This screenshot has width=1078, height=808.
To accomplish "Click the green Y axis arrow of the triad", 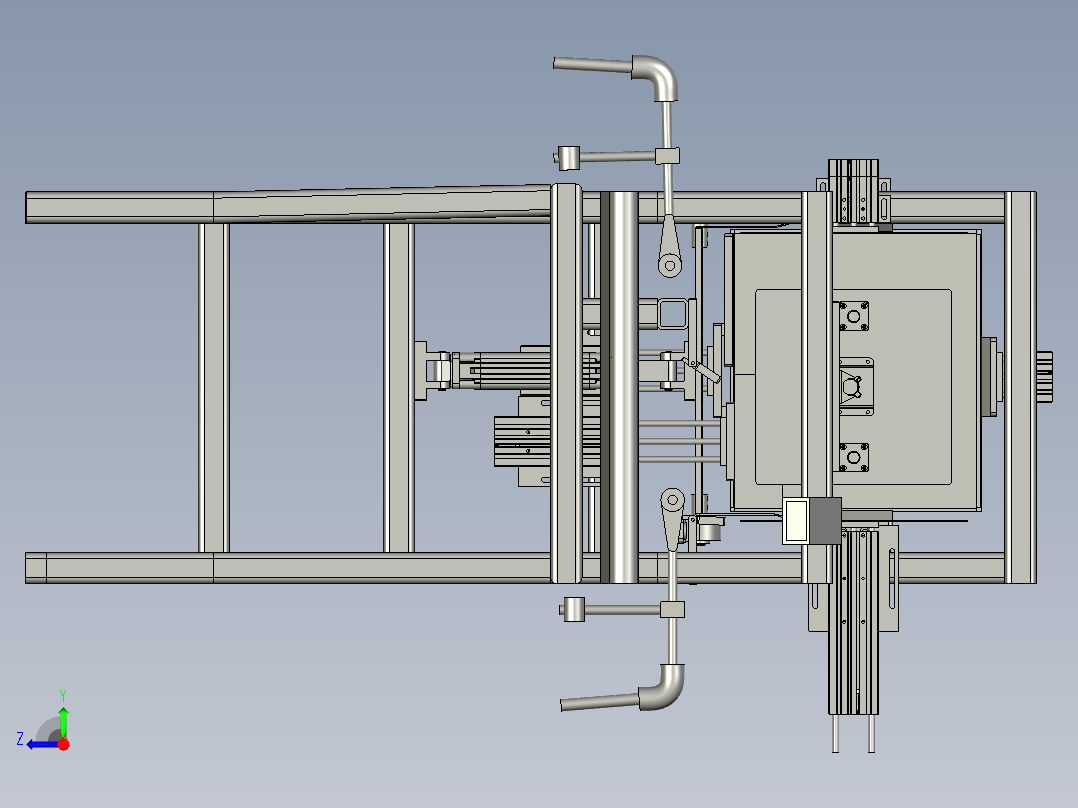I will (63, 721).
